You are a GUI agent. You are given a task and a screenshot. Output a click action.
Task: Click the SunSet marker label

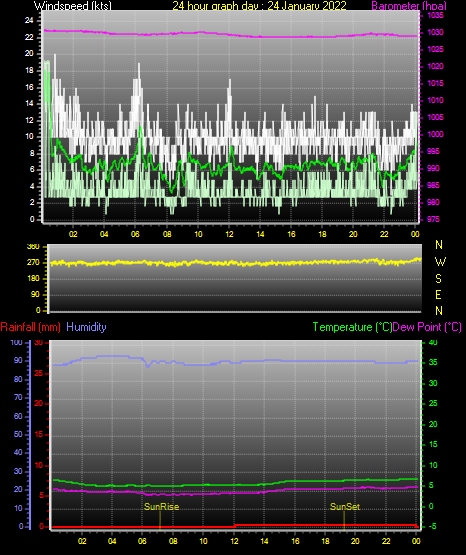pyautogui.click(x=345, y=507)
